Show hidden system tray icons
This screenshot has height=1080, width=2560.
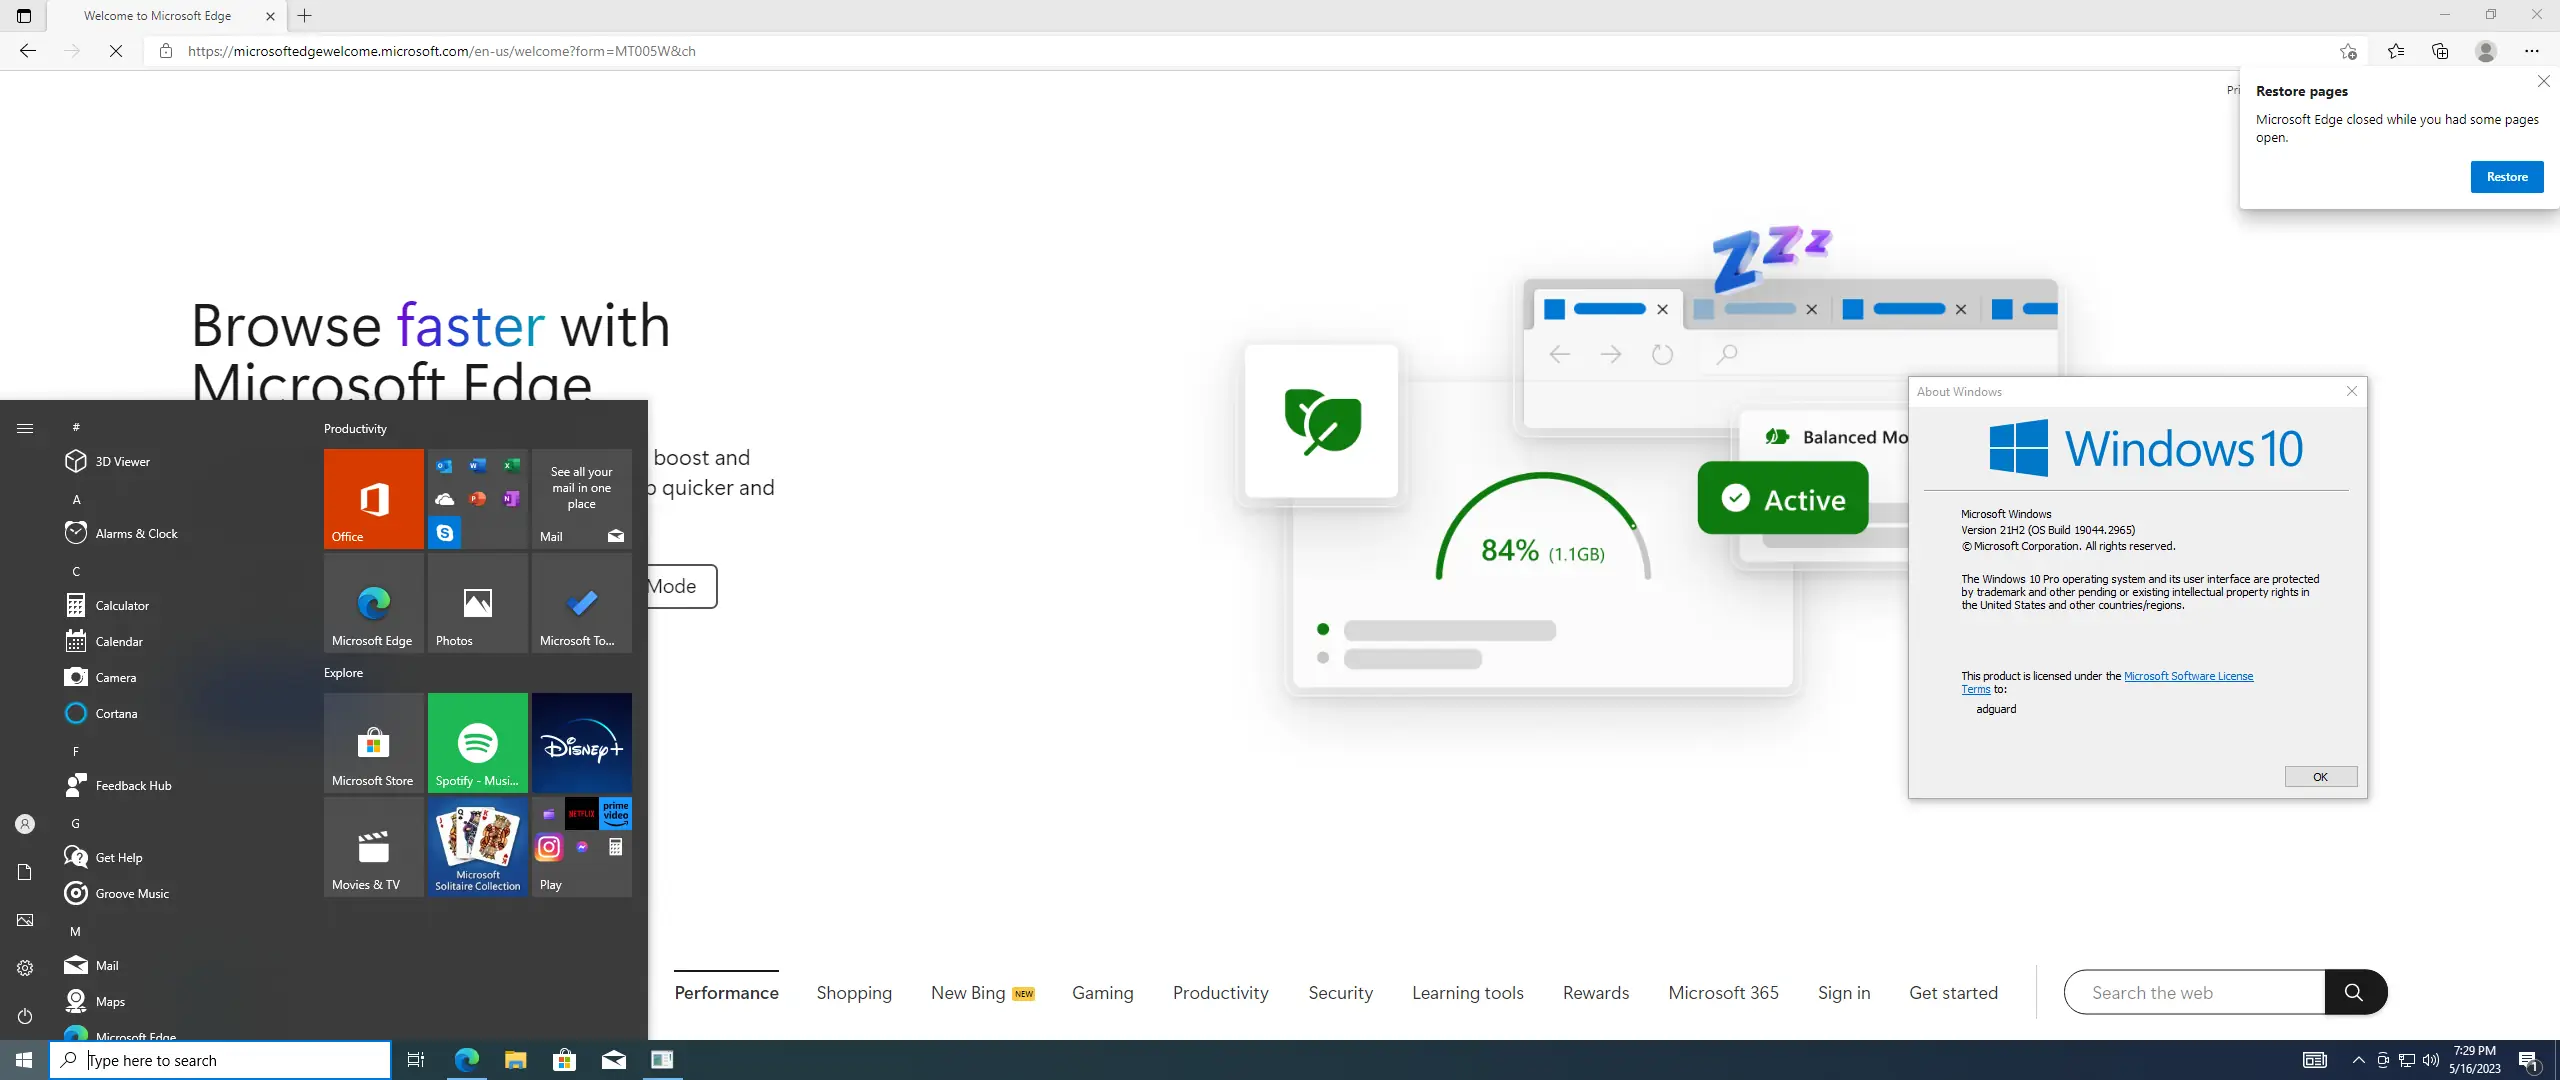[x=2358, y=1060]
